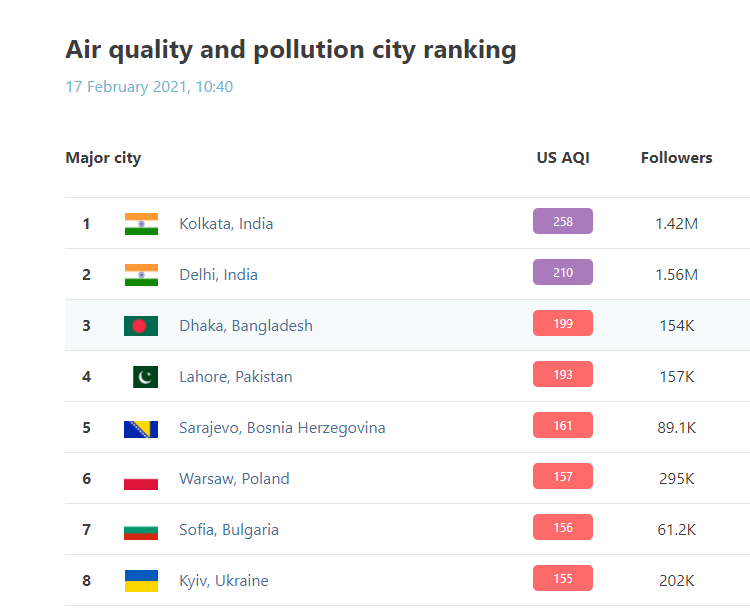Click the Followers column header
This screenshot has width=750, height=615.
point(677,158)
